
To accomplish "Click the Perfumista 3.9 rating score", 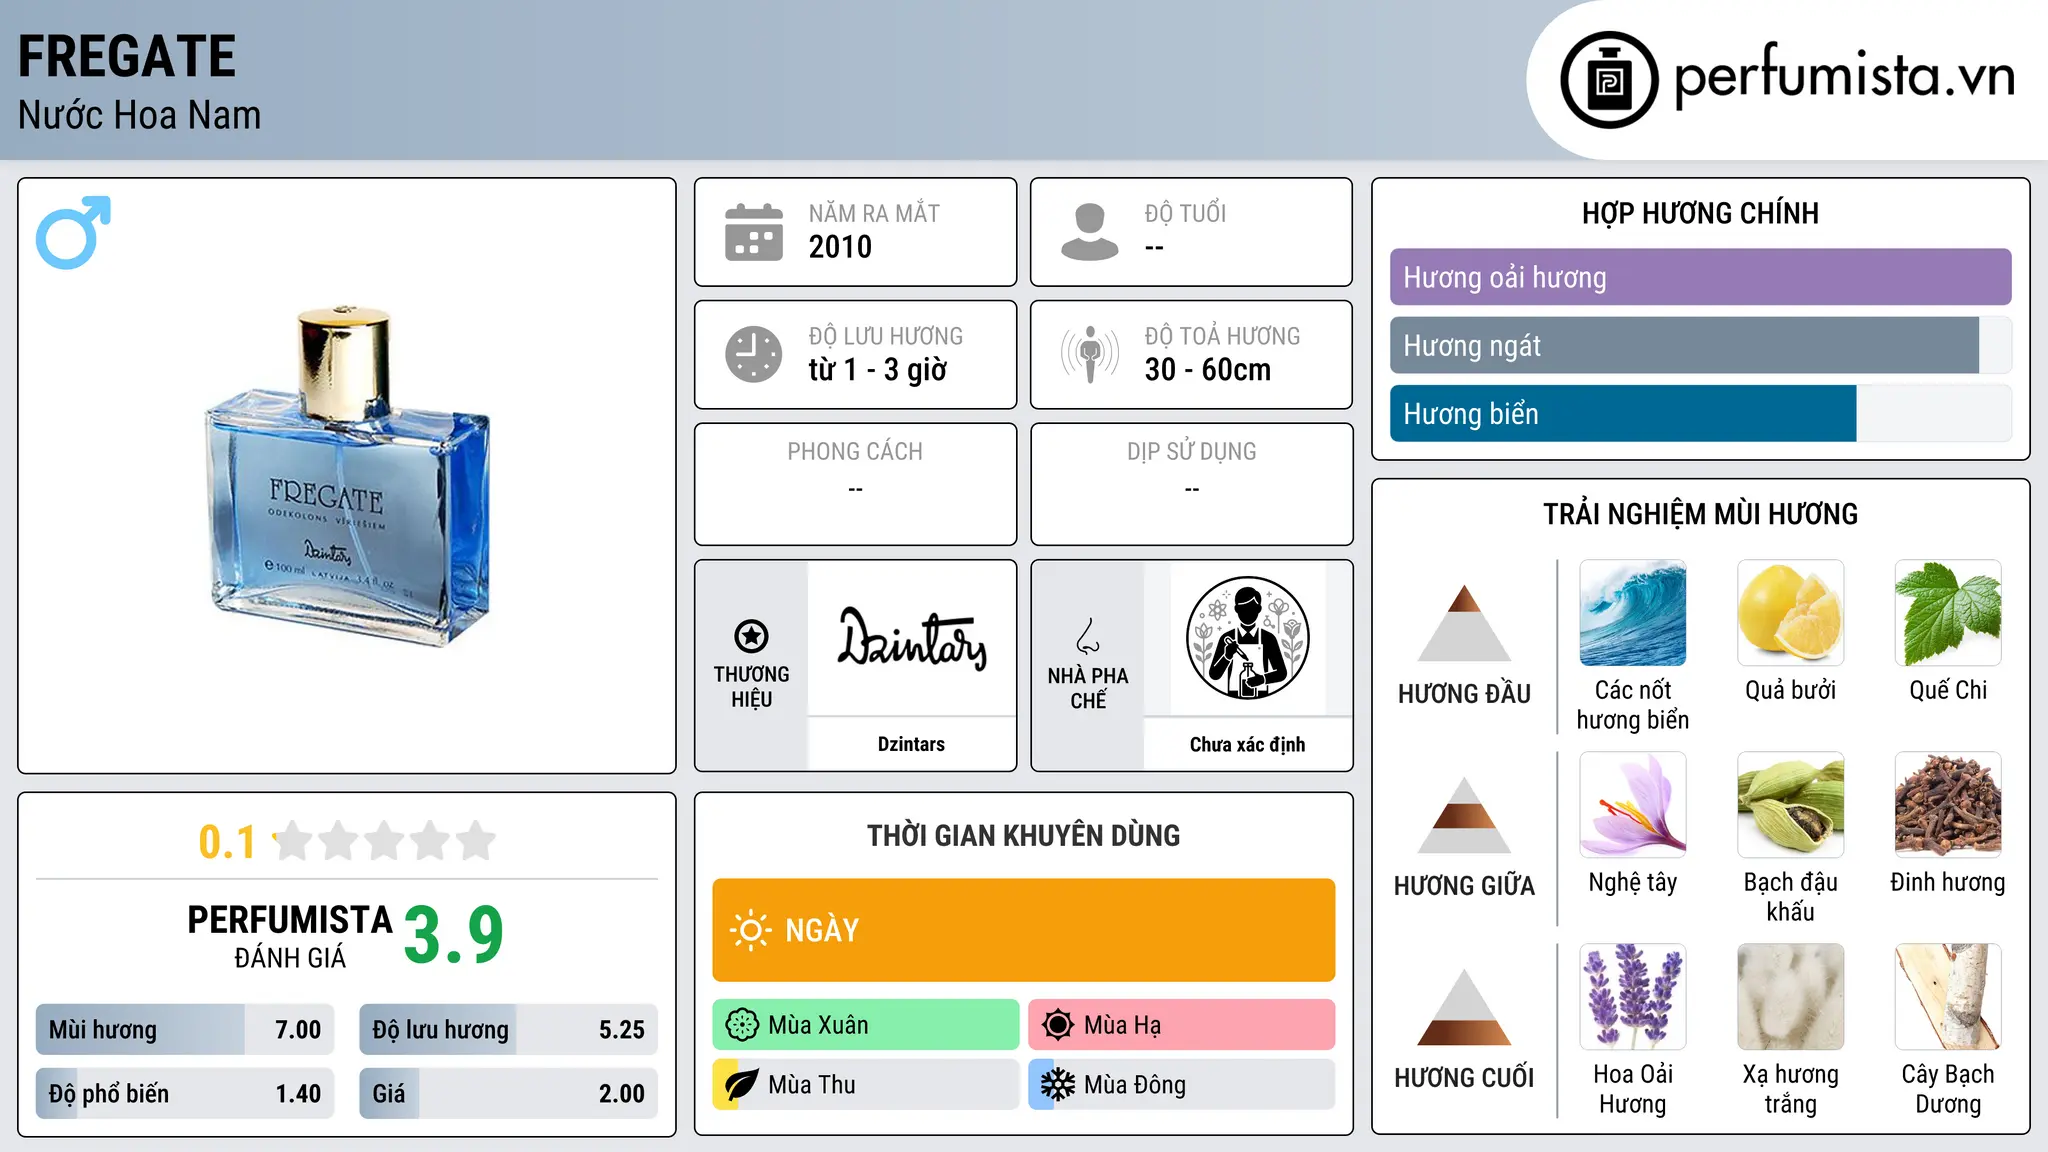I will pyautogui.click(x=454, y=935).
